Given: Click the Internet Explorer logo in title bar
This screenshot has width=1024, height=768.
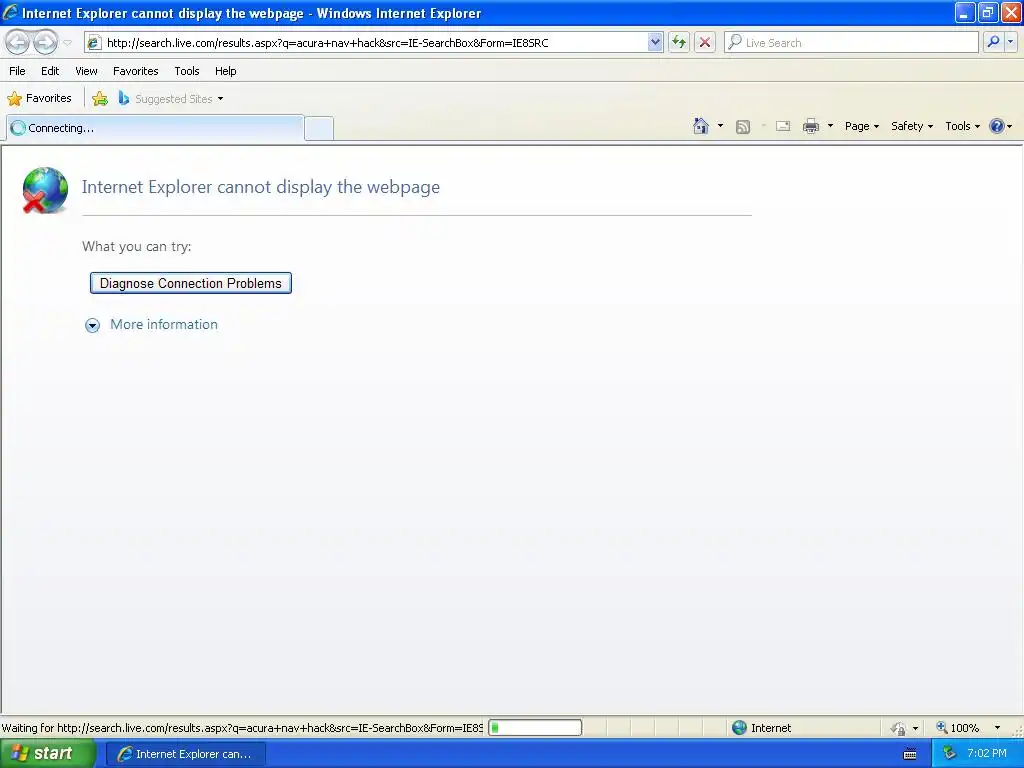Looking at the screenshot, I should [10, 12].
